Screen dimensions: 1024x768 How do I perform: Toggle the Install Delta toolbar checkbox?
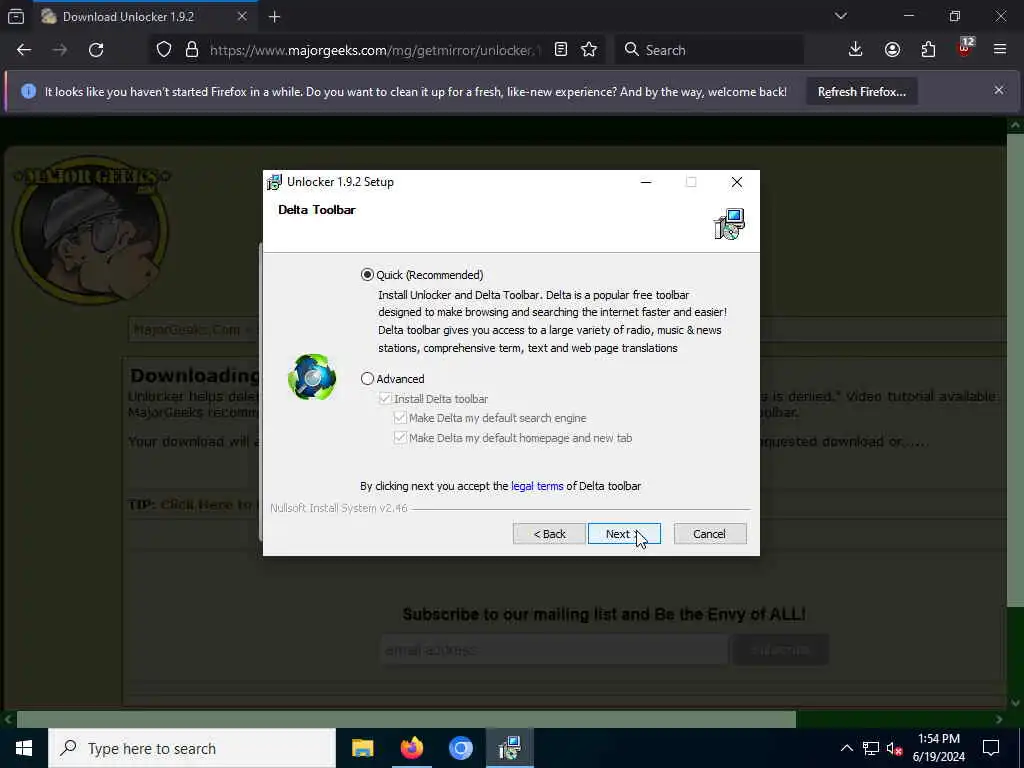pyautogui.click(x=385, y=399)
